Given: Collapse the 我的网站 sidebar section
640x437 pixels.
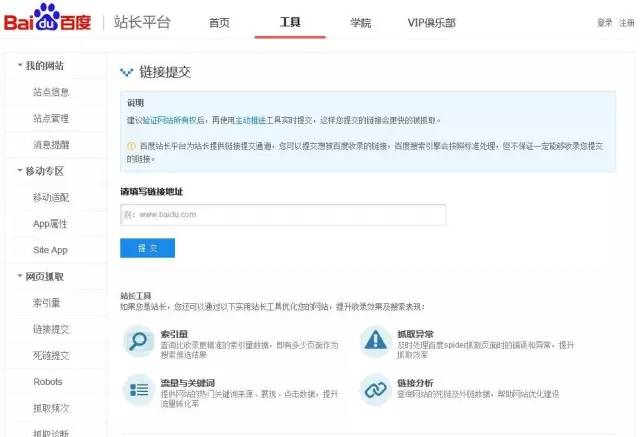Looking at the screenshot, I should [20, 65].
